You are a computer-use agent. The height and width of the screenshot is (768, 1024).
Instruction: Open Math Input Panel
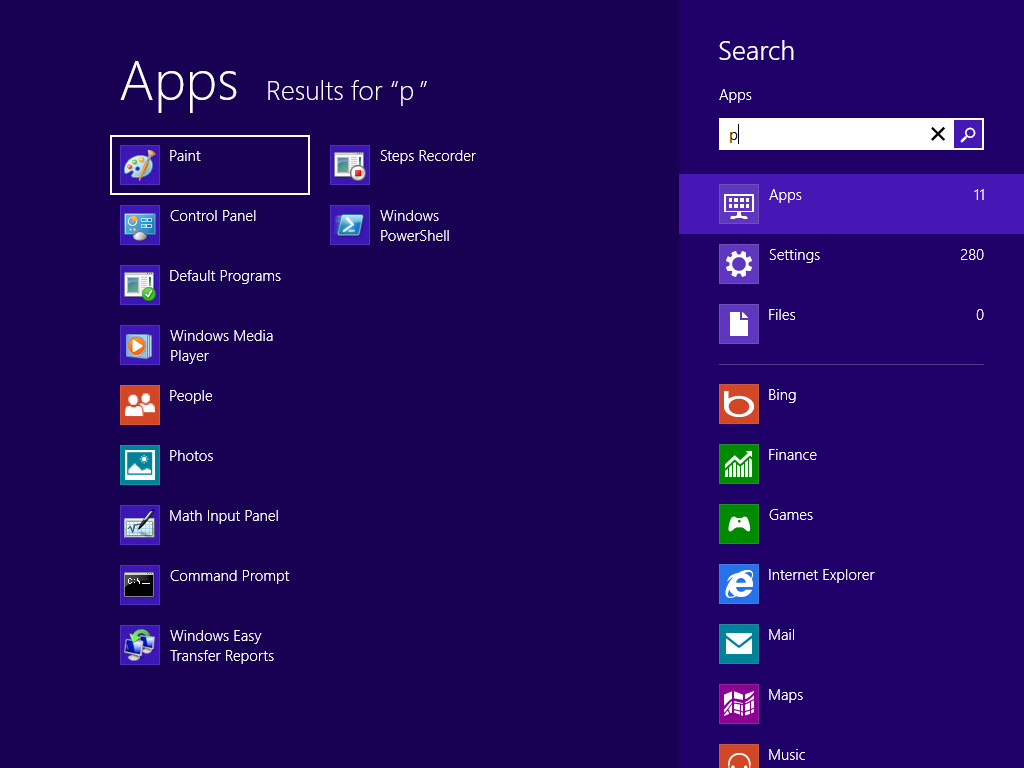pos(140,525)
